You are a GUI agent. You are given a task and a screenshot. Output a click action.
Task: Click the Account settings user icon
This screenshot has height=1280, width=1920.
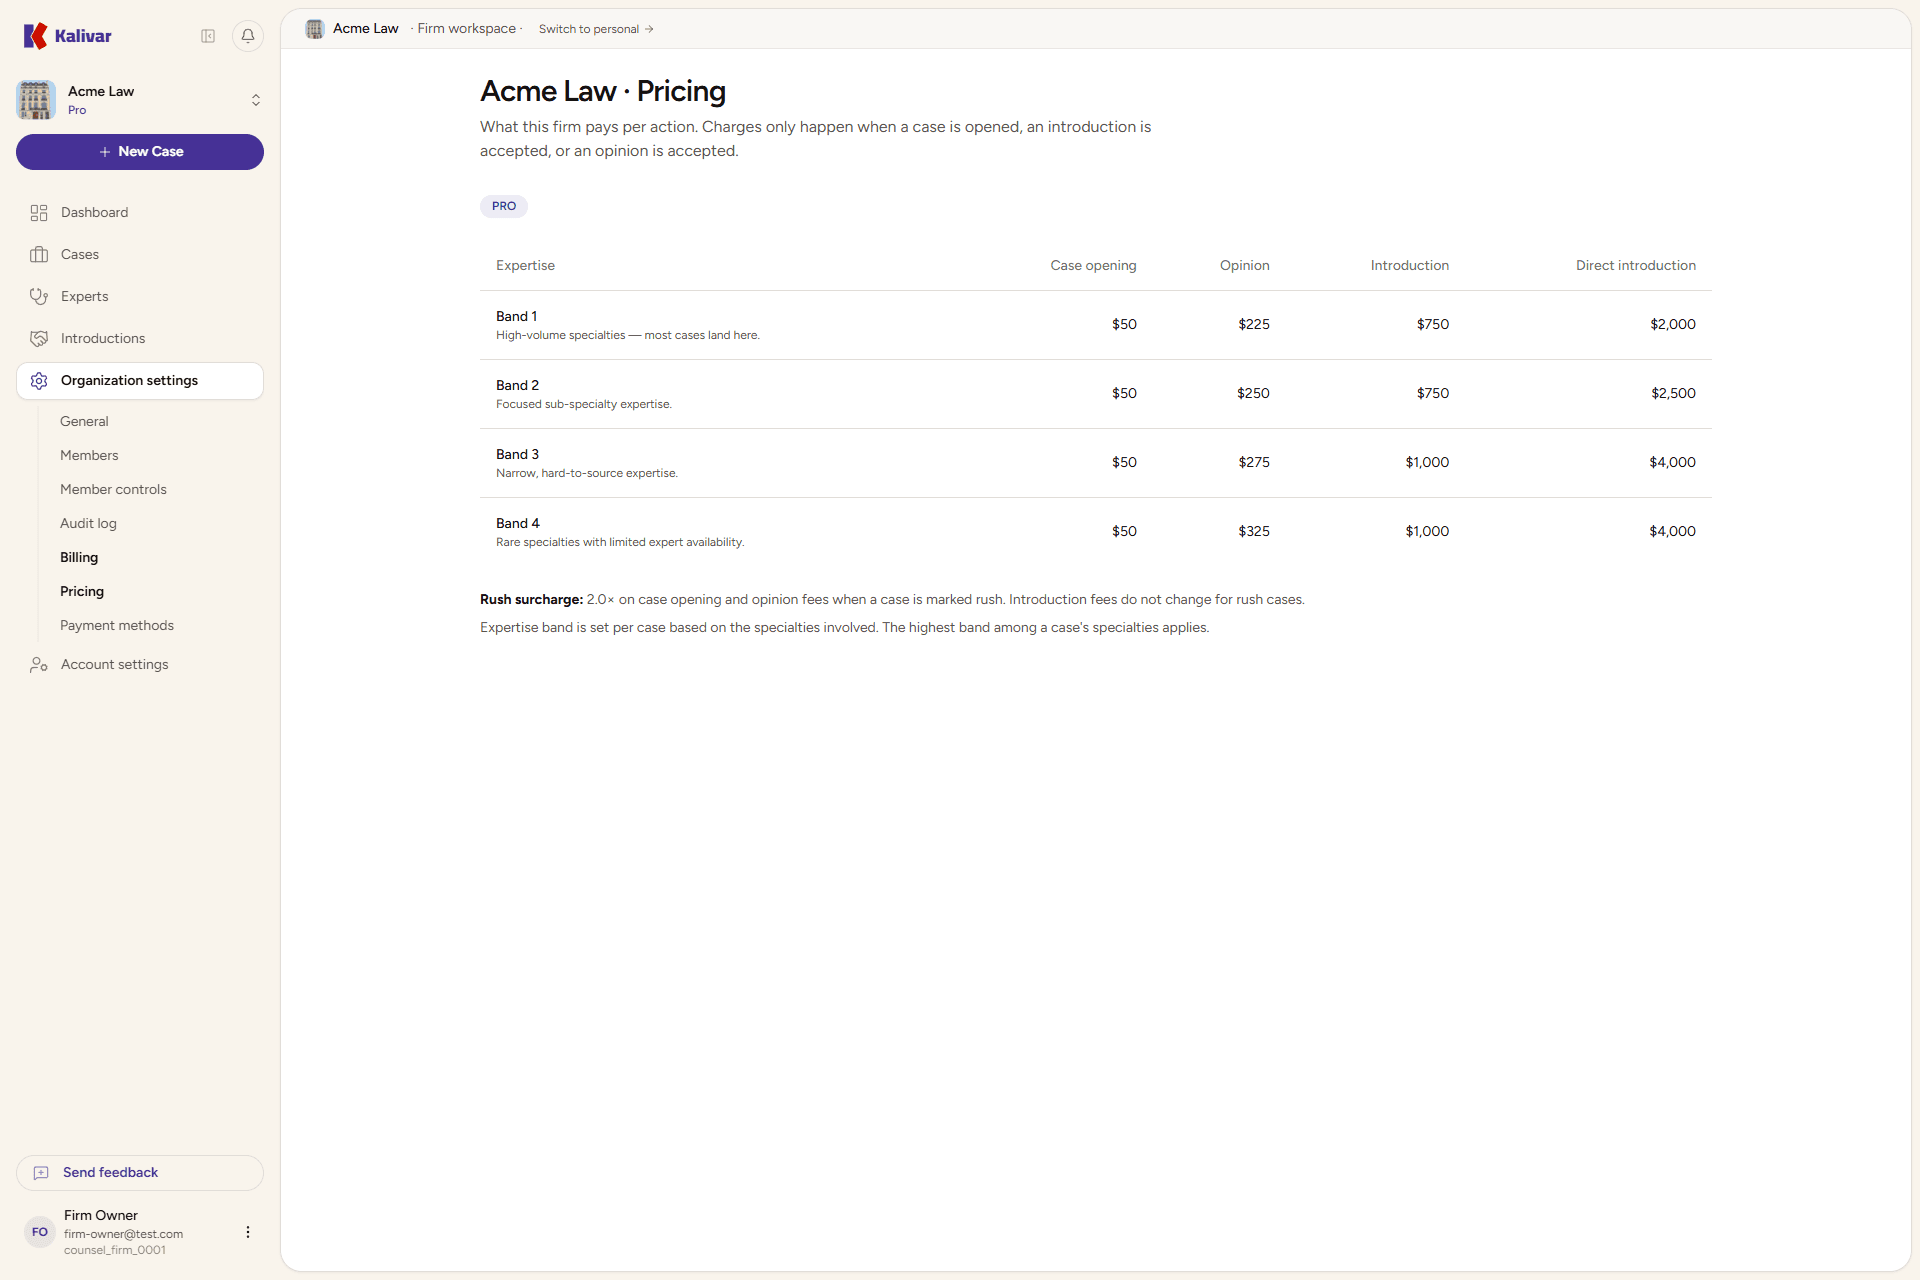[39, 665]
